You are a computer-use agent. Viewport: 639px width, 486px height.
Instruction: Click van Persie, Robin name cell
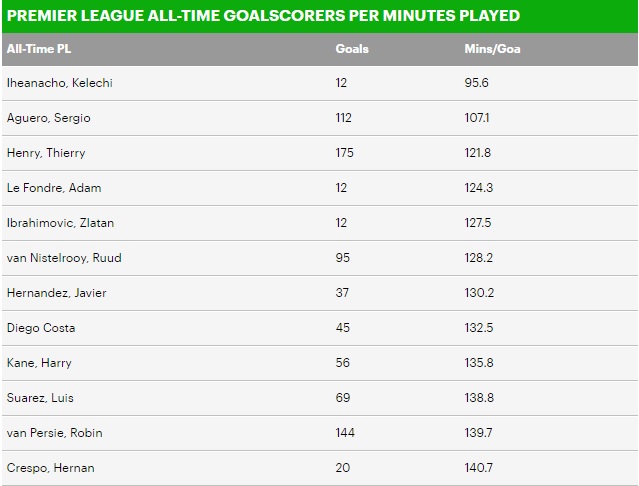click(x=55, y=433)
